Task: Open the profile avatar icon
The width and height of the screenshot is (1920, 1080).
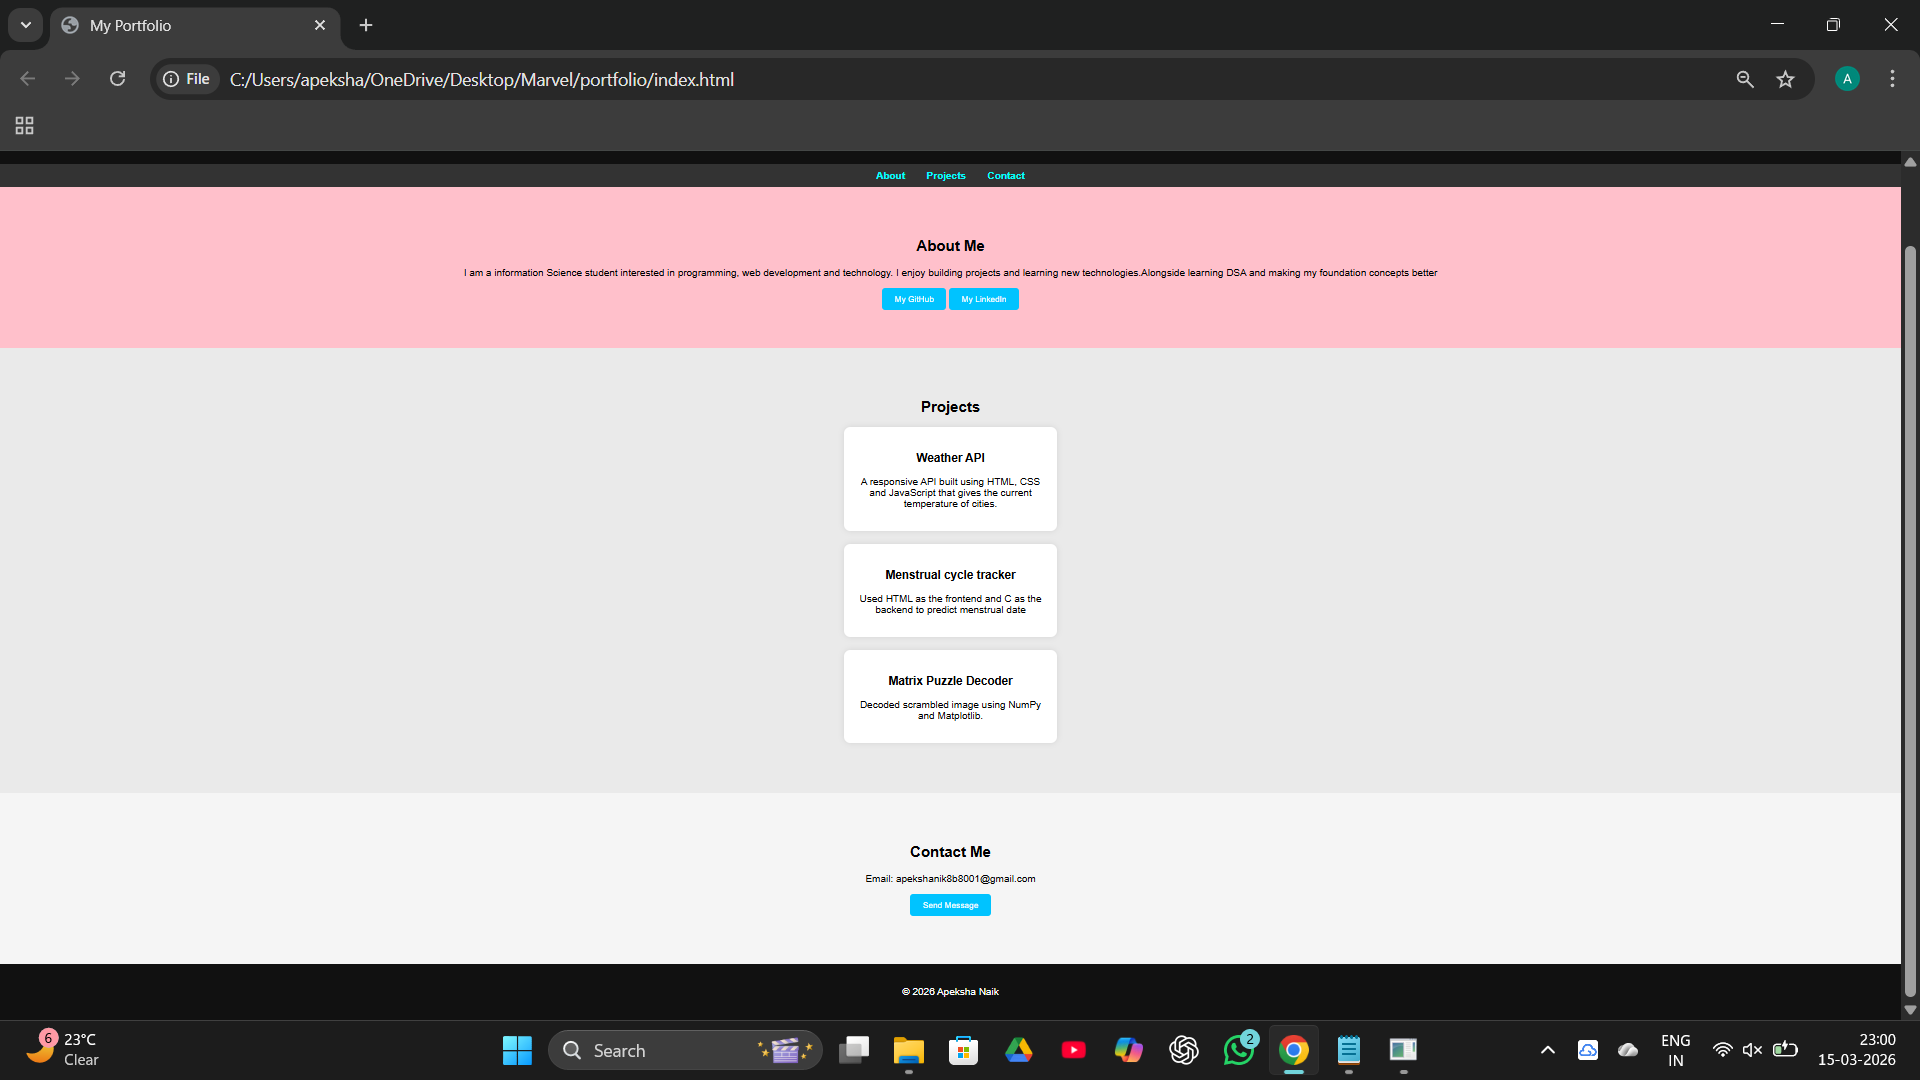Action: (1847, 79)
